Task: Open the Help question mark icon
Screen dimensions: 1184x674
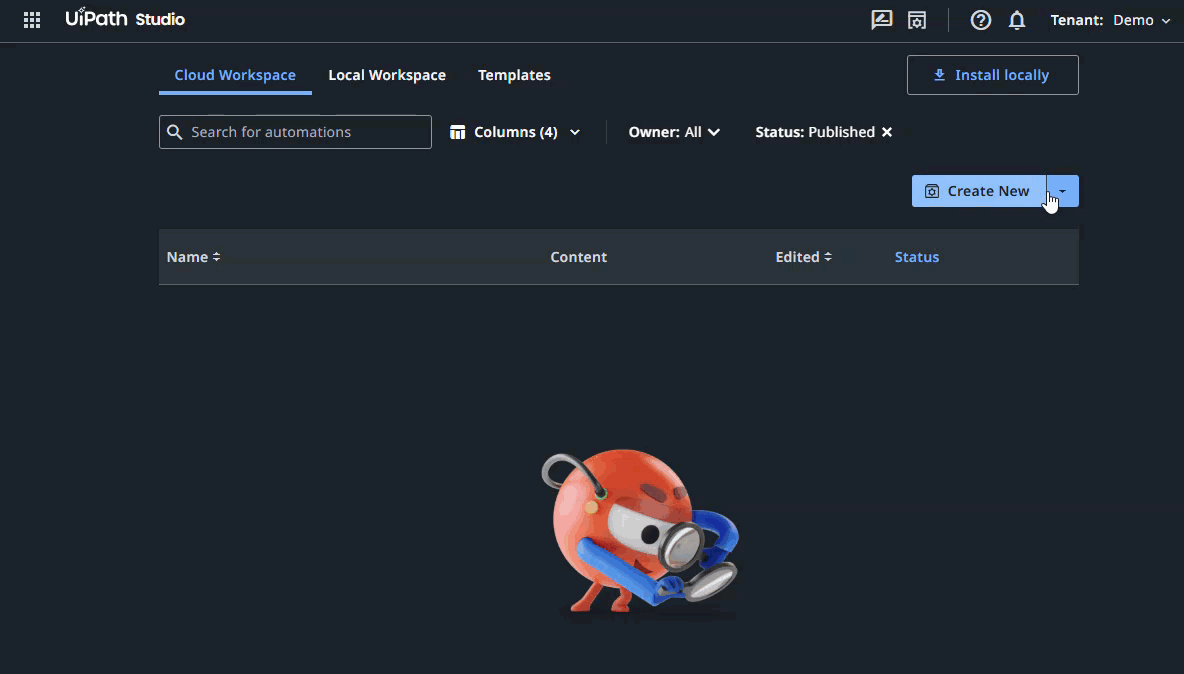Action: 980,20
